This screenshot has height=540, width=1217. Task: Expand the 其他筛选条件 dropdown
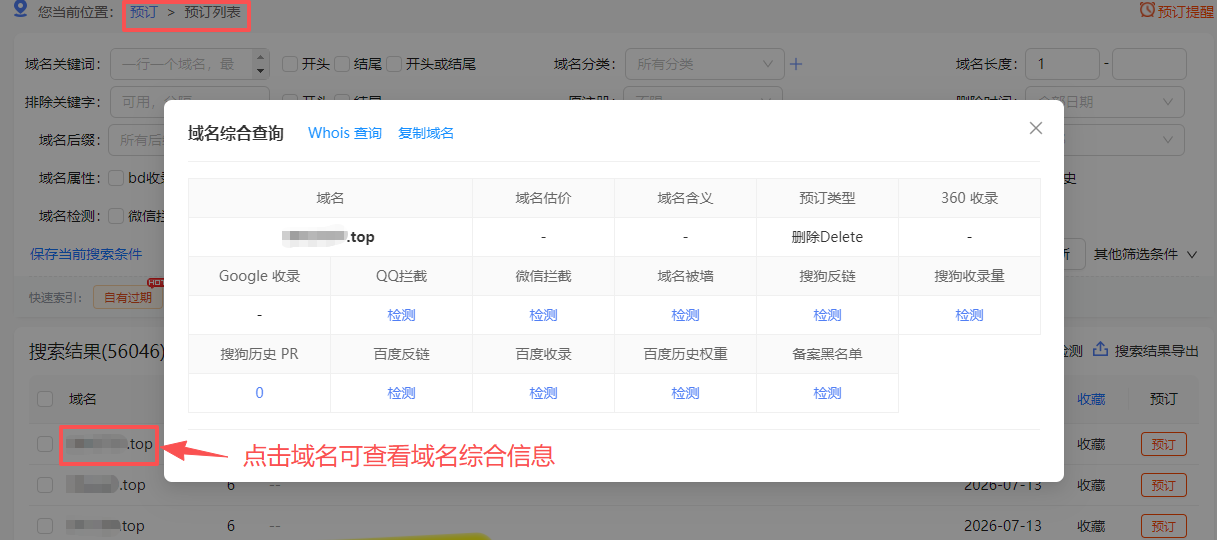click(x=1146, y=254)
